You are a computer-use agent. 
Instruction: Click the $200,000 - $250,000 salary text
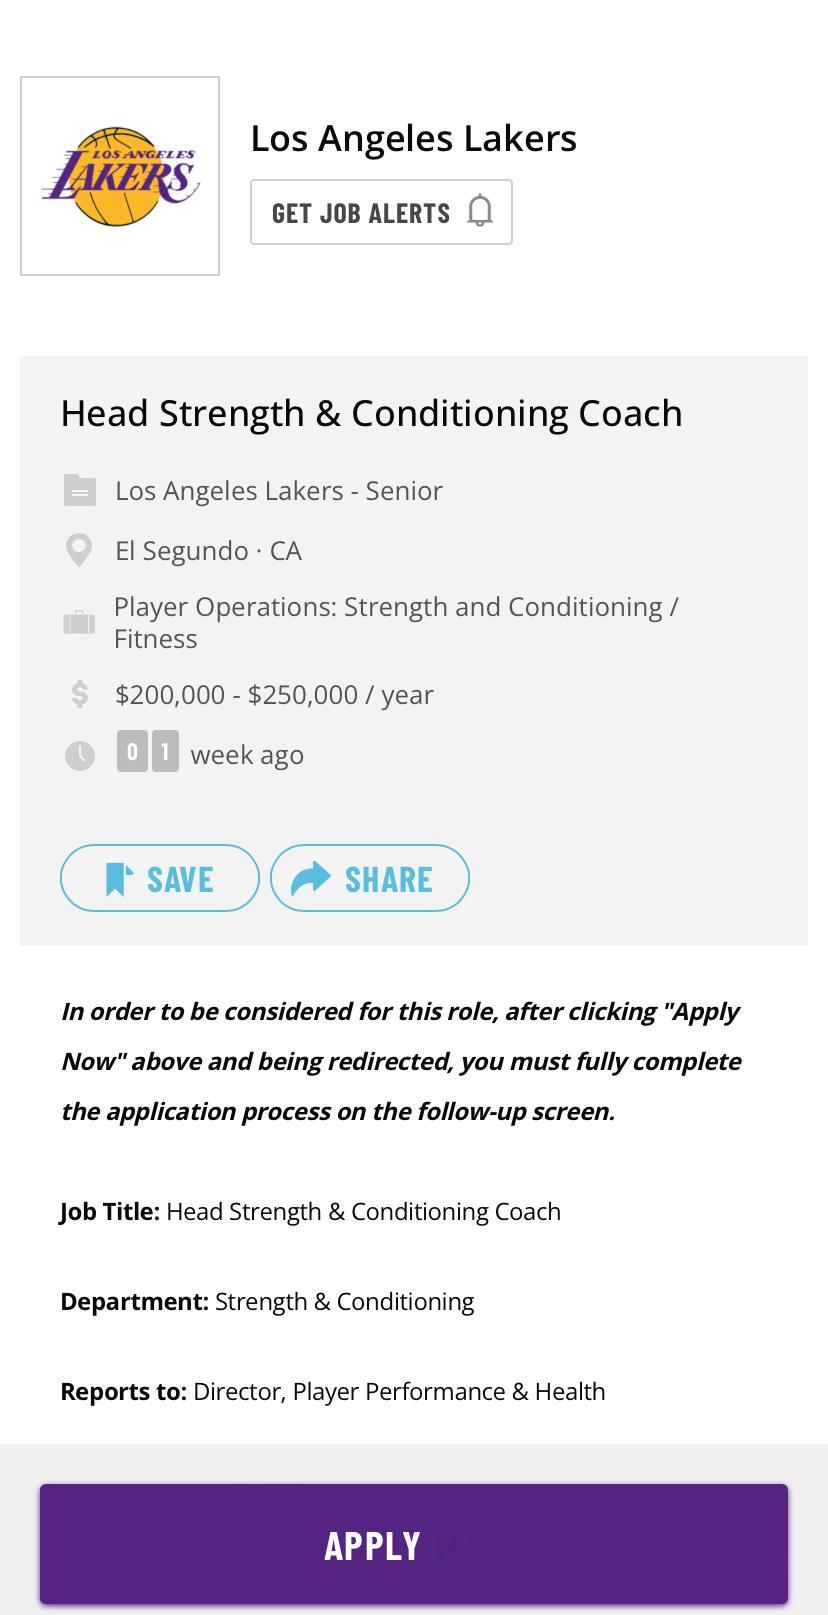(x=274, y=695)
